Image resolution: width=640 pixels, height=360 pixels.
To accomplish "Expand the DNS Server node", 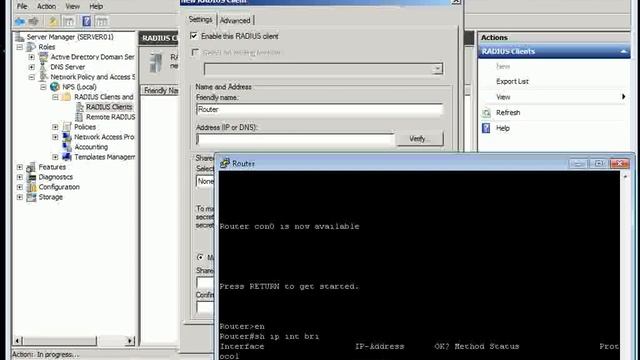I will coord(31,67).
